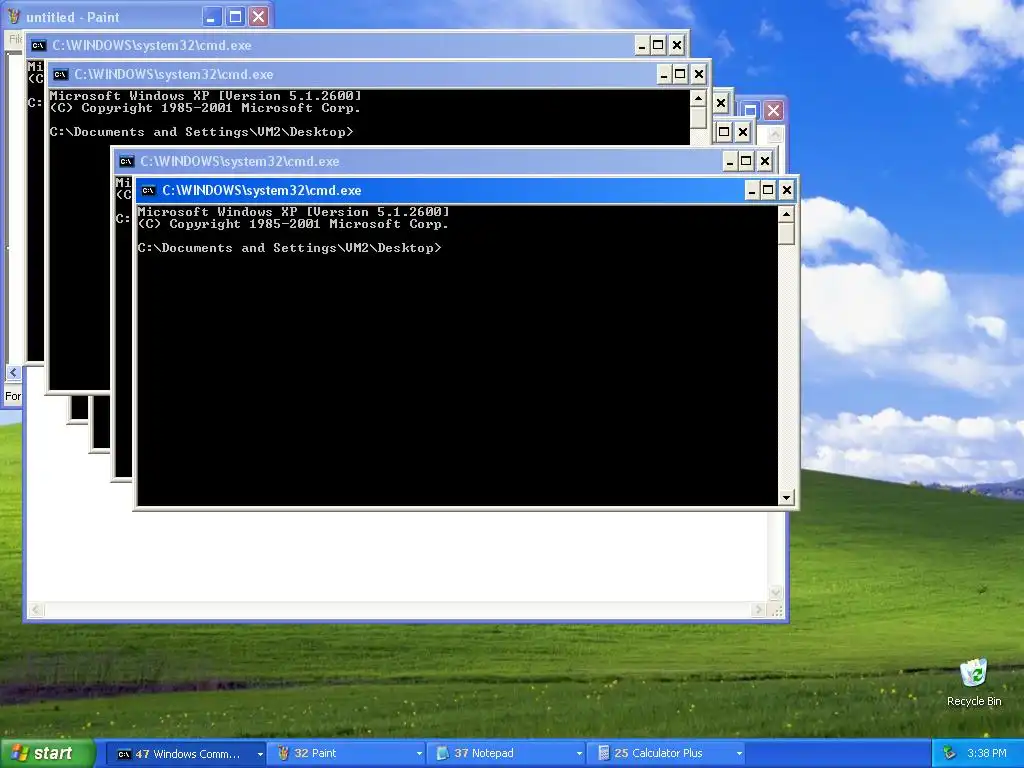Viewport: 1024px width, 768px height.
Task: Close the hidden cmd window showing only maximize and close buttons
Action: (x=743, y=132)
